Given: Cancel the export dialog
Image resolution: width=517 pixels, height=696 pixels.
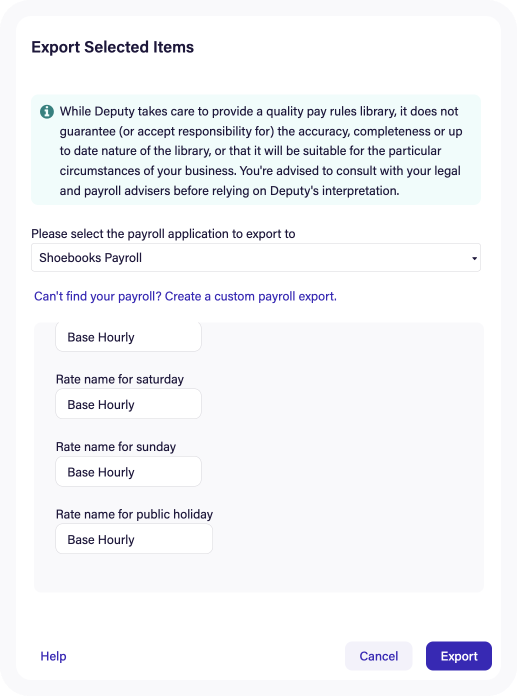Looking at the screenshot, I should click(379, 656).
